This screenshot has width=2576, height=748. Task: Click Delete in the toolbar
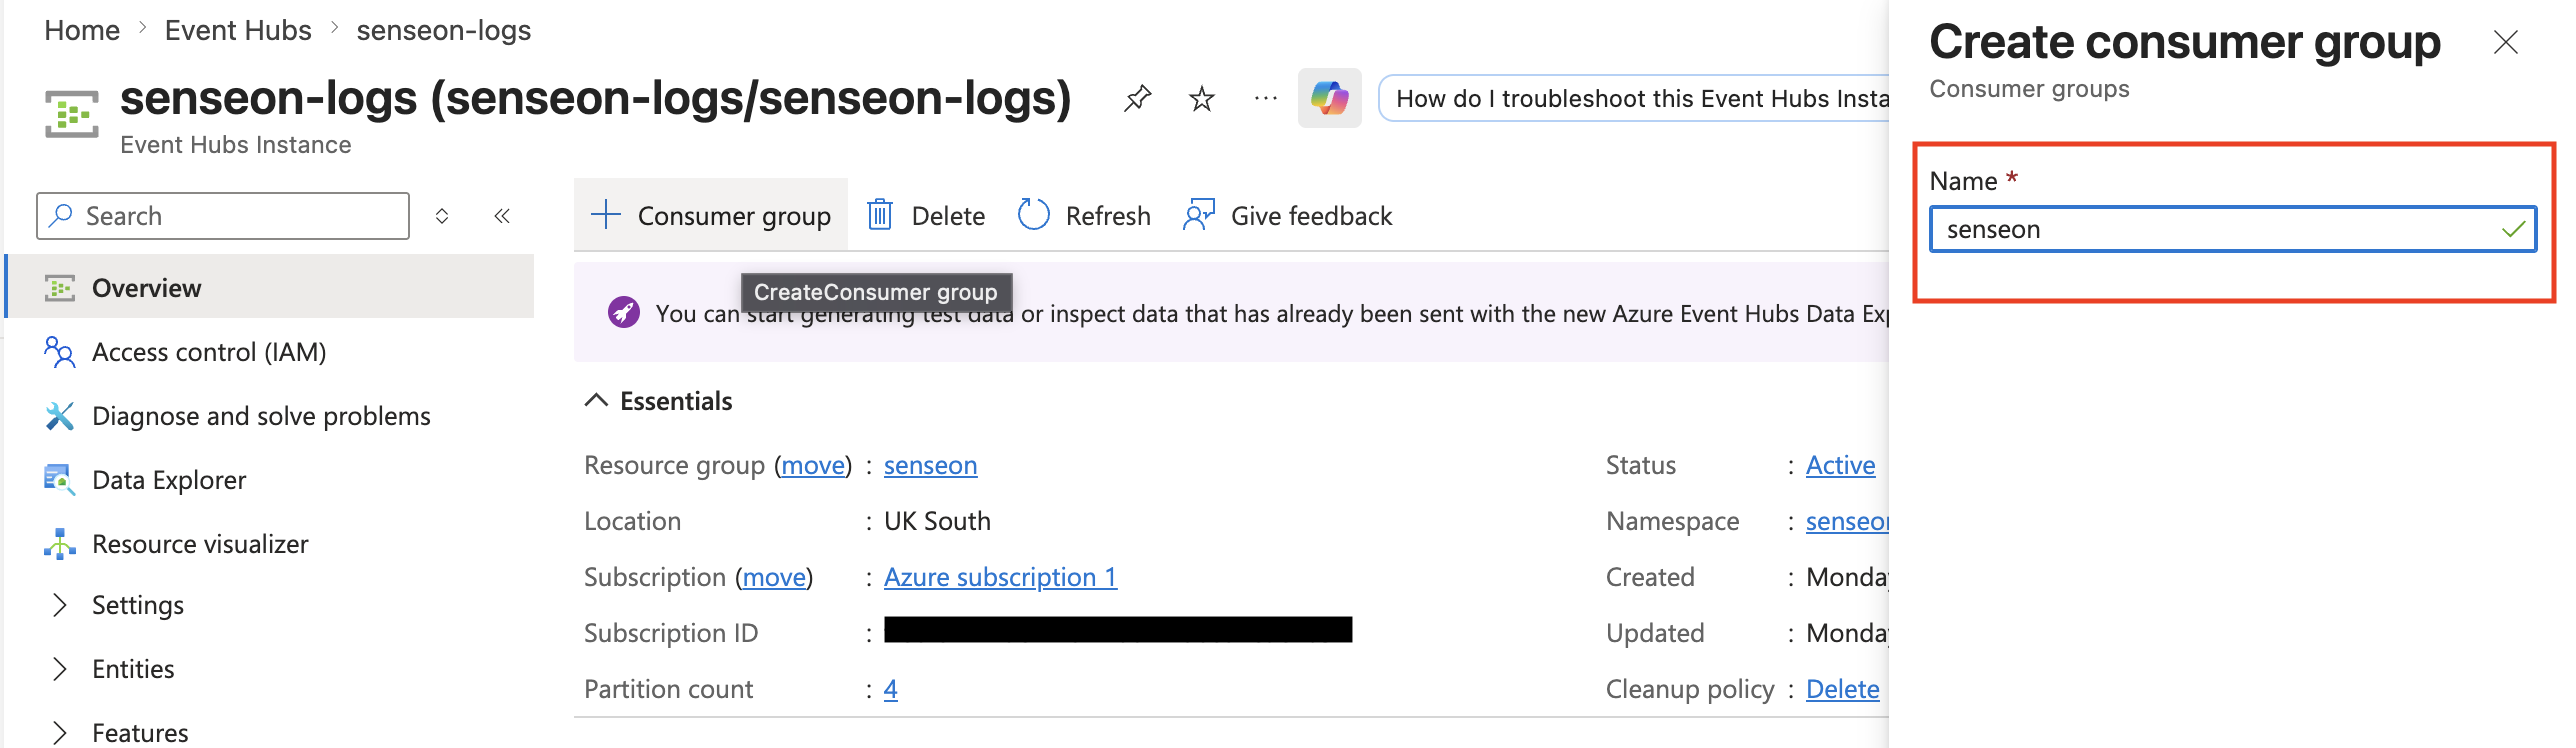tap(926, 215)
